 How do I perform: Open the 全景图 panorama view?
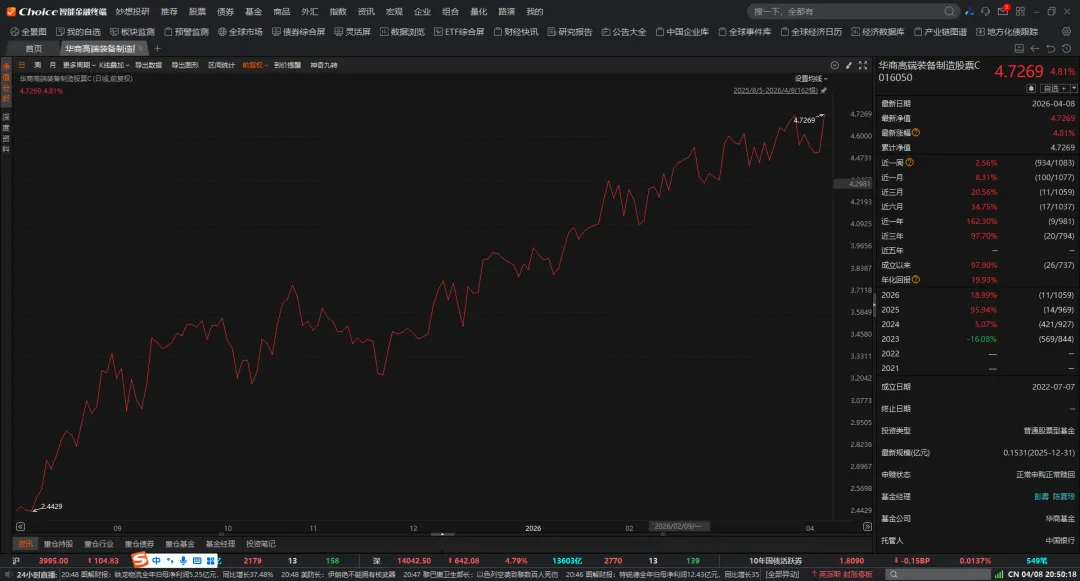pyautogui.click(x=28, y=32)
